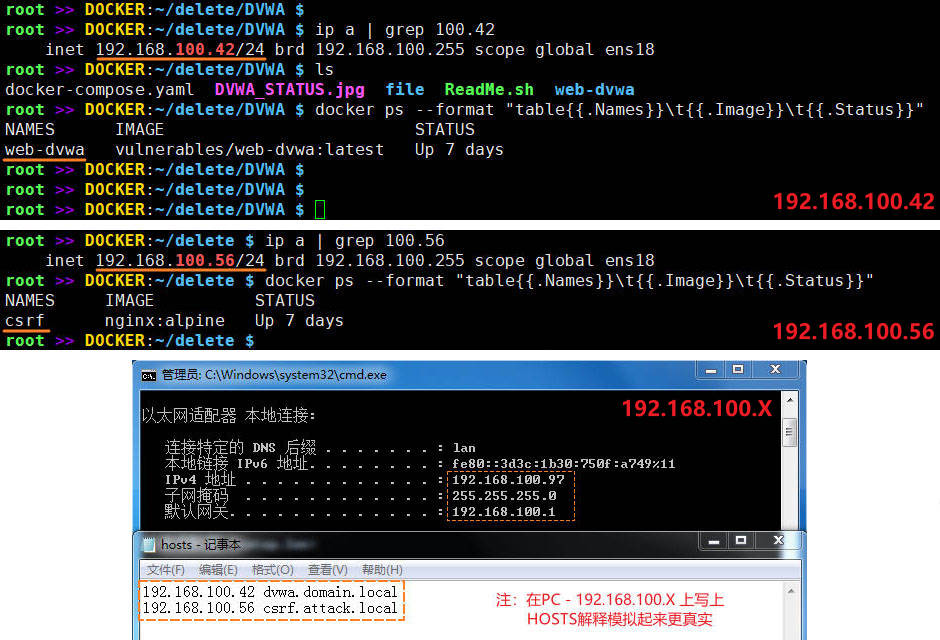Viewport: 940px width, 640px height.
Task: Click DVWA_STATUS.jpg in the ls output
Action: pyautogui.click(x=290, y=90)
